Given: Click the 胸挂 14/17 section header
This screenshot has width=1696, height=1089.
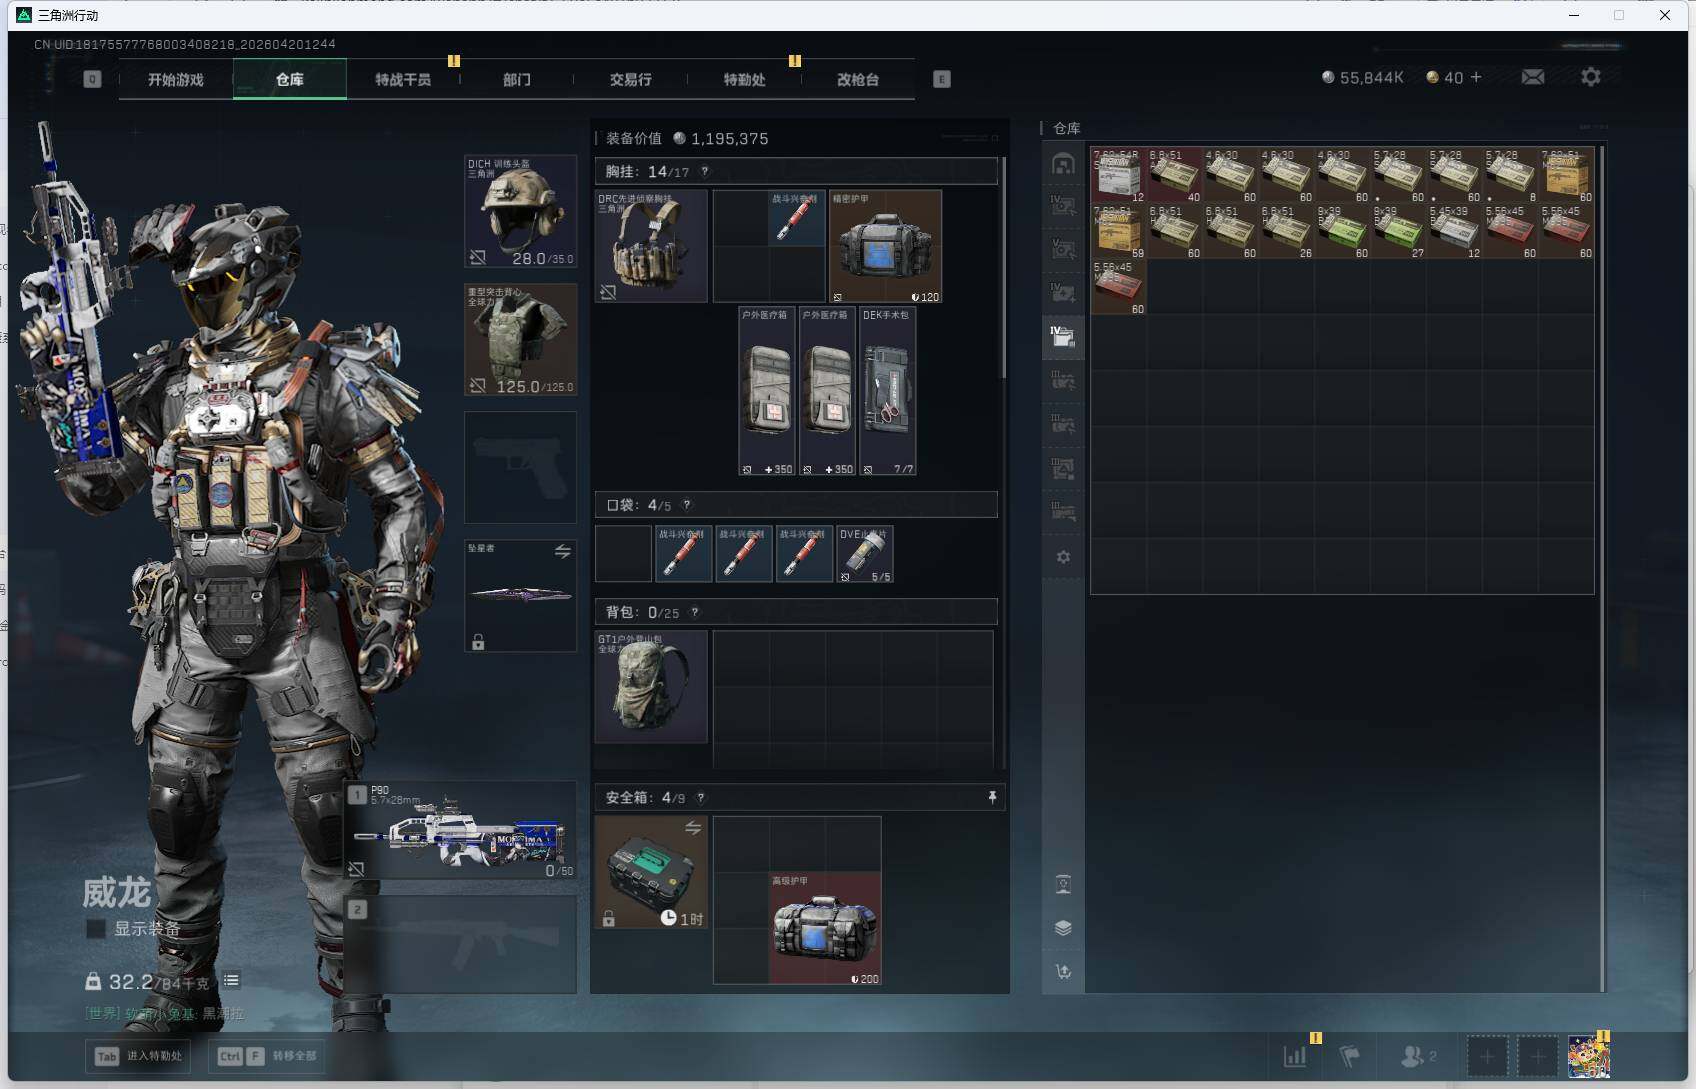Looking at the screenshot, I should point(796,171).
